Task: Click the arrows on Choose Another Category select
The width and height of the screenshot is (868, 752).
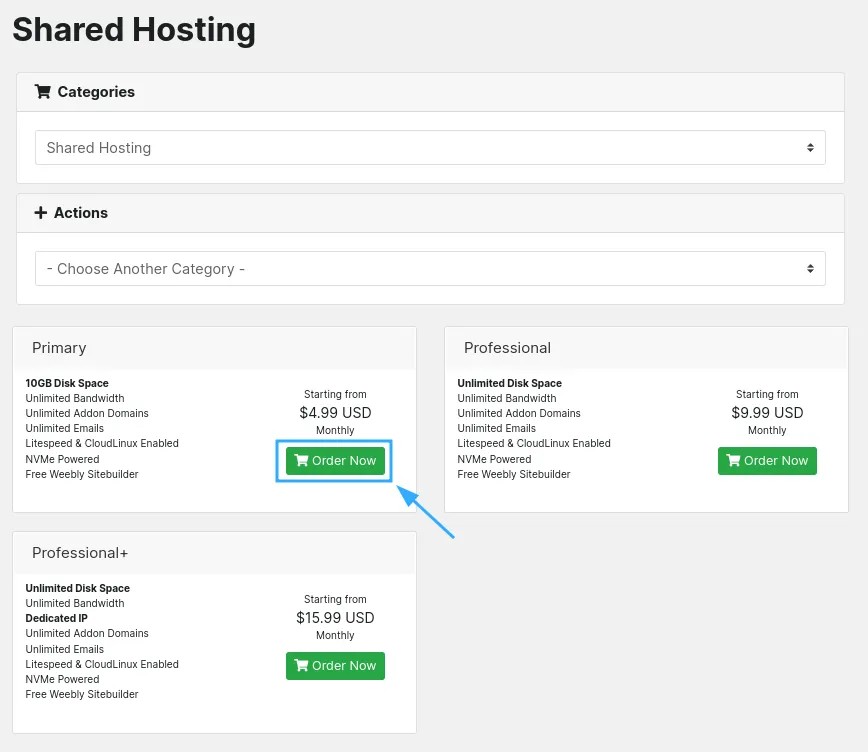Action: (x=810, y=269)
